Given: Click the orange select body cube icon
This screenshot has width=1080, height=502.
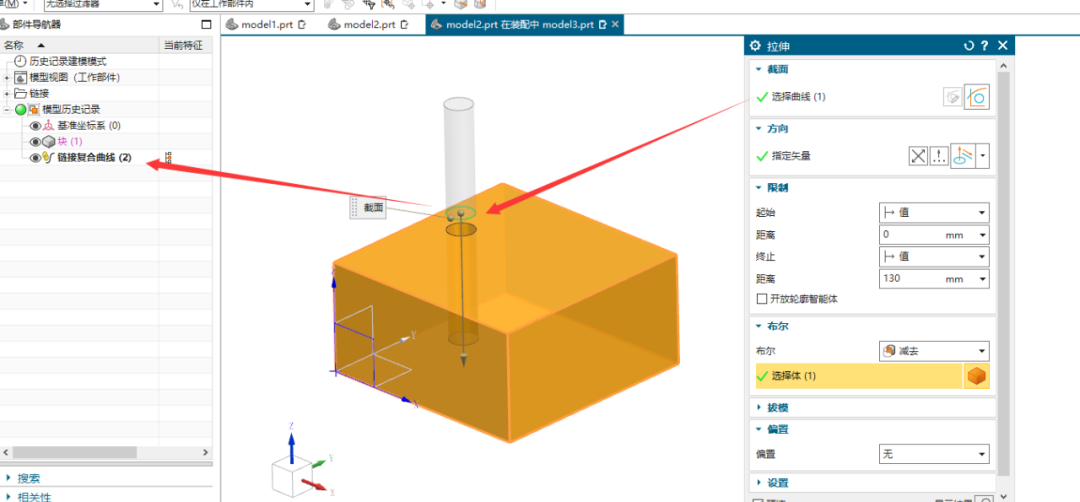Looking at the screenshot, I should (977, 376).
